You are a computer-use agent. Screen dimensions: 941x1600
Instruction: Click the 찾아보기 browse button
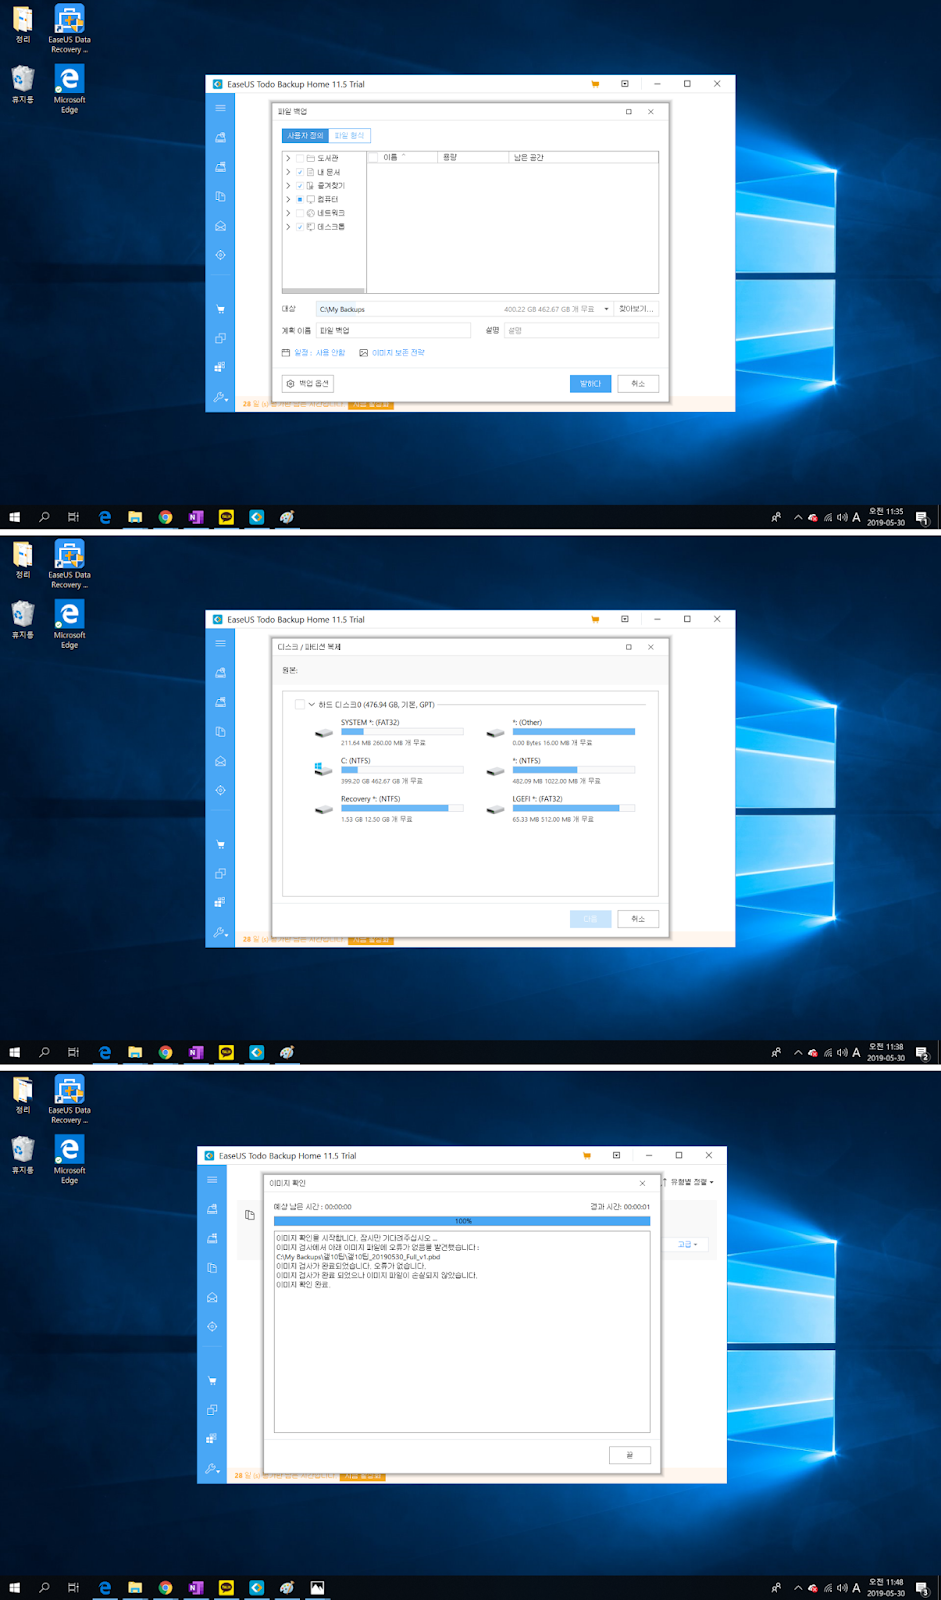tap(635, 309)
